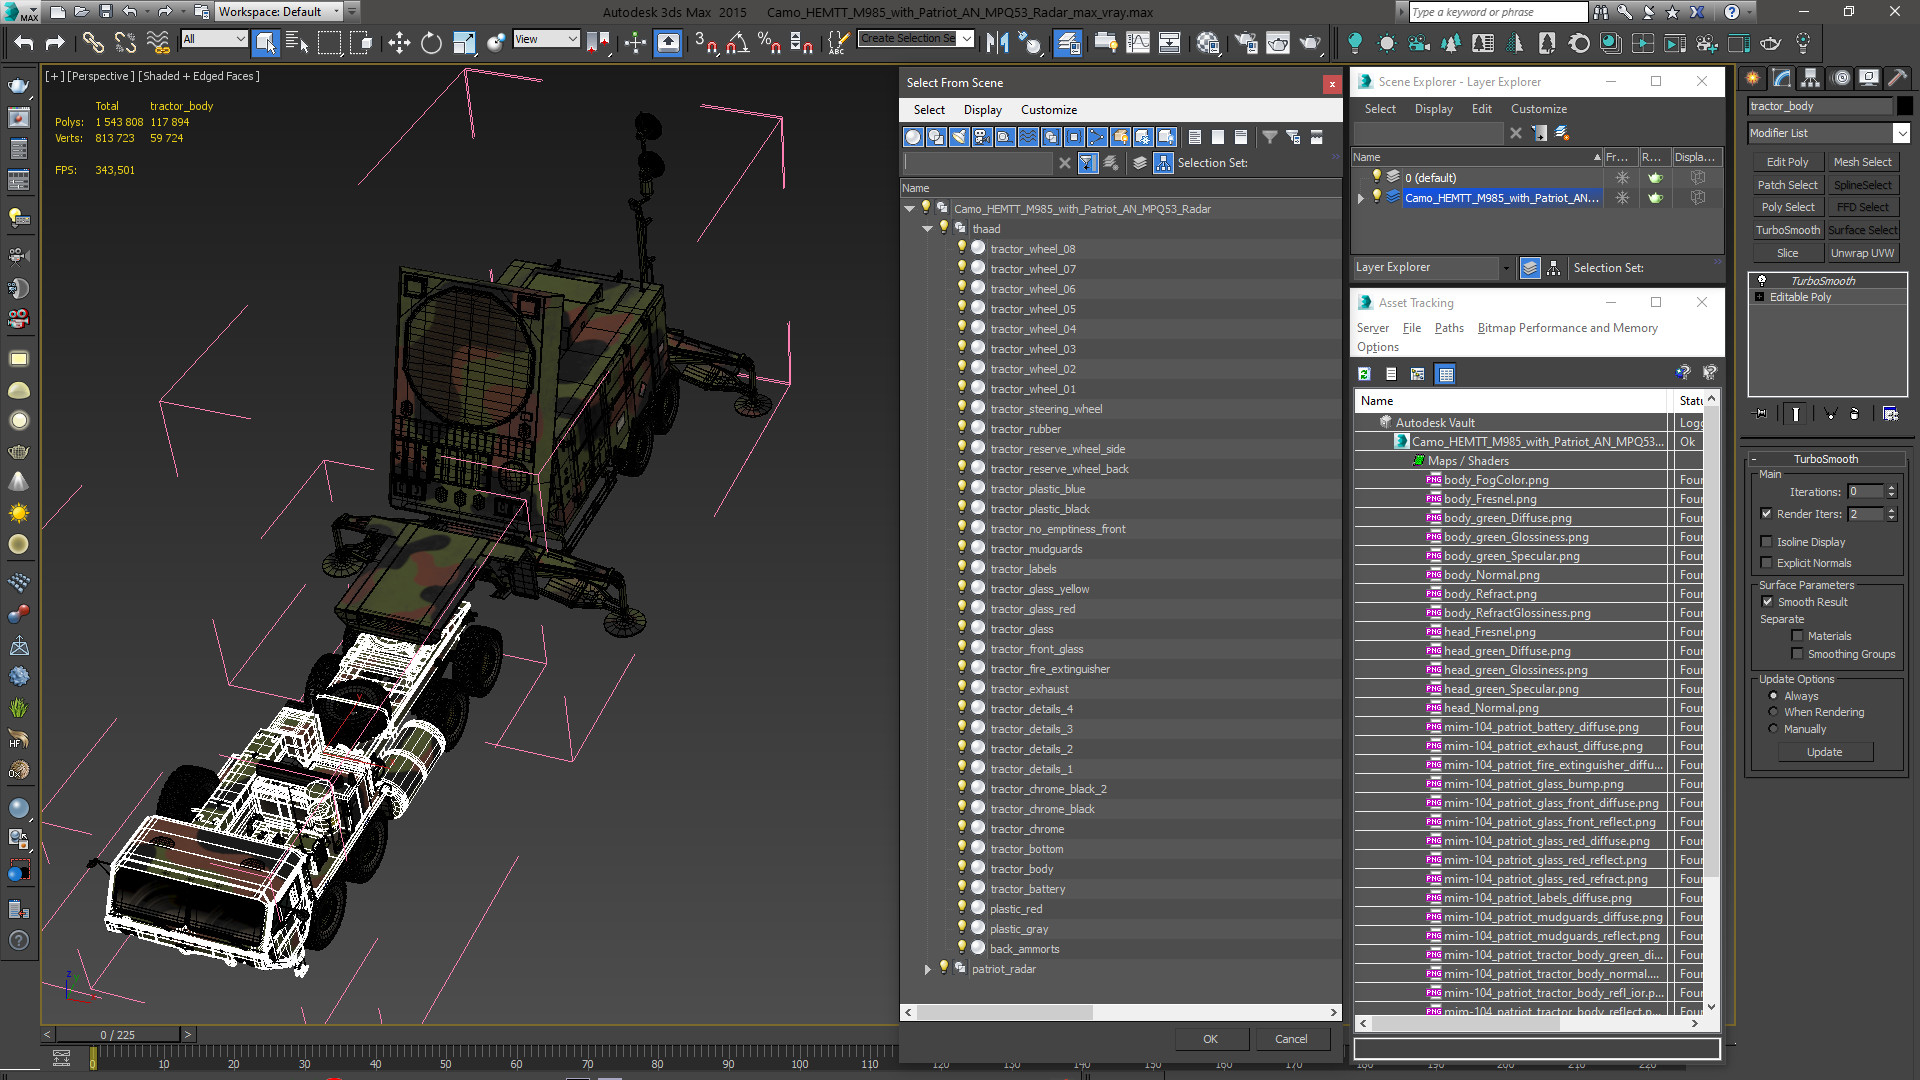Click Display Shapes filter in Select From Scene
The height and width of the screenshot is (1080, 1920).
[936, 137]
